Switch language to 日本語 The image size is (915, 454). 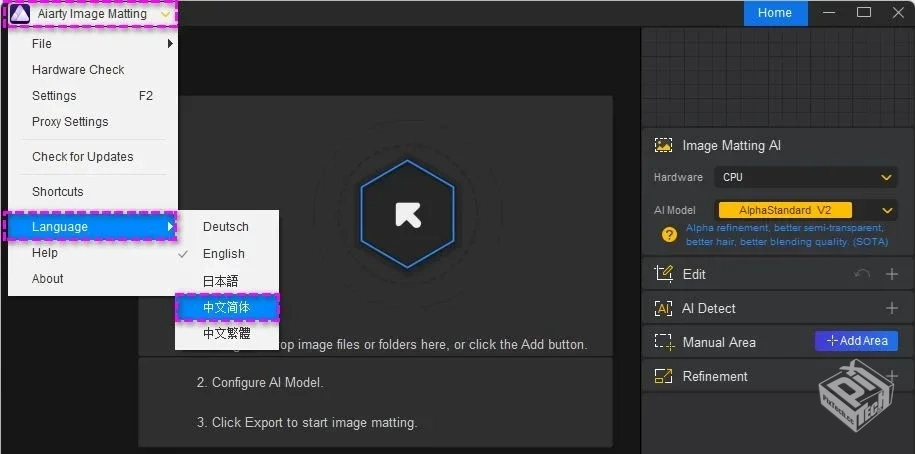[x=227, y=281]
